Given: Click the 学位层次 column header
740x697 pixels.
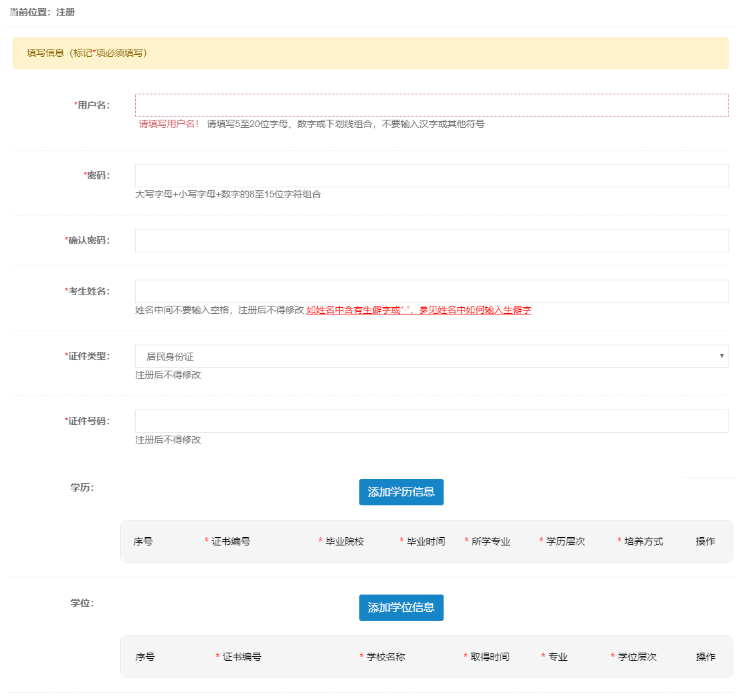Looking at the screenshot, I should pyautogui.click(x=636, y=657).
